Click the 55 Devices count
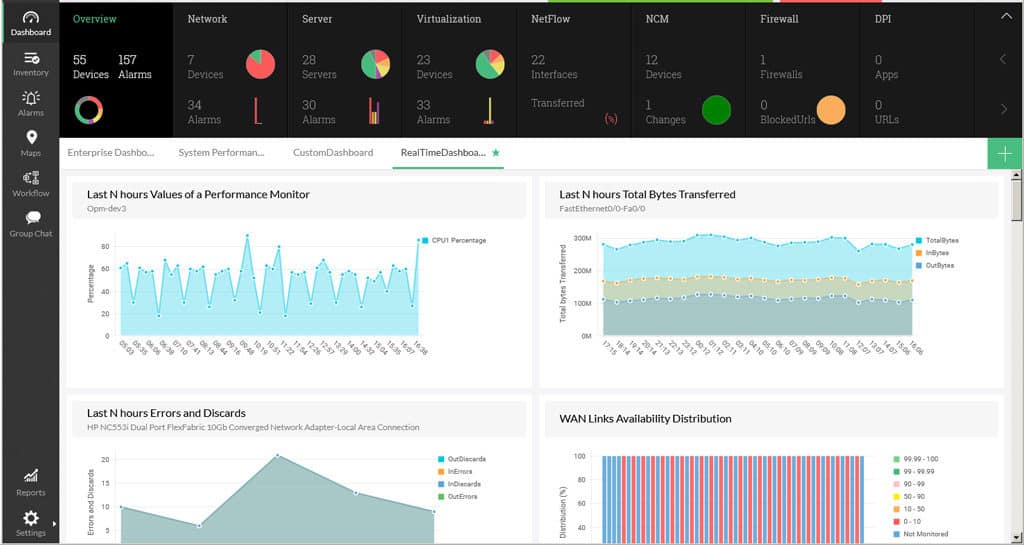 [91, 67]
